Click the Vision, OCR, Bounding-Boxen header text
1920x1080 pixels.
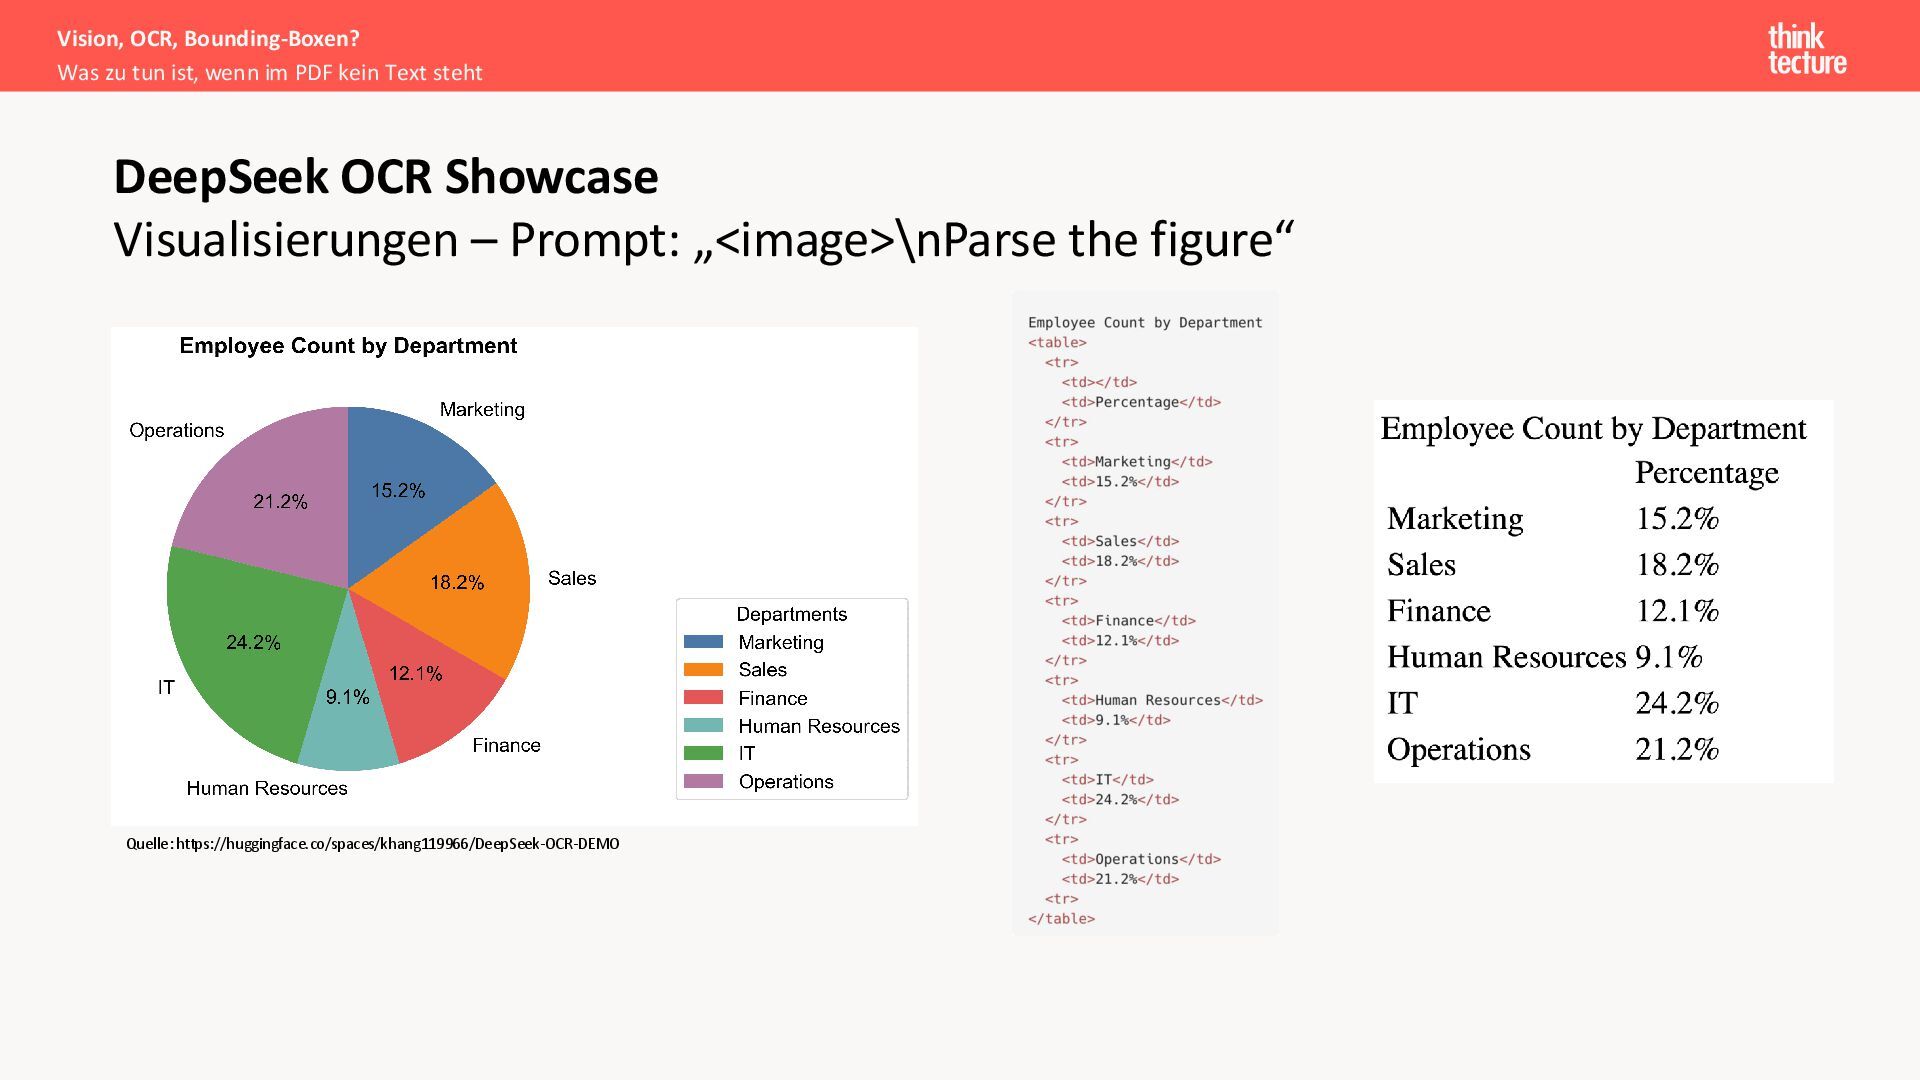point(208,39)
